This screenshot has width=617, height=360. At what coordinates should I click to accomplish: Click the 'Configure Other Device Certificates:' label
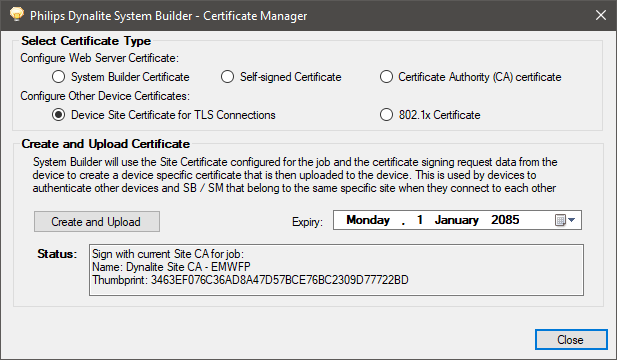105,96
